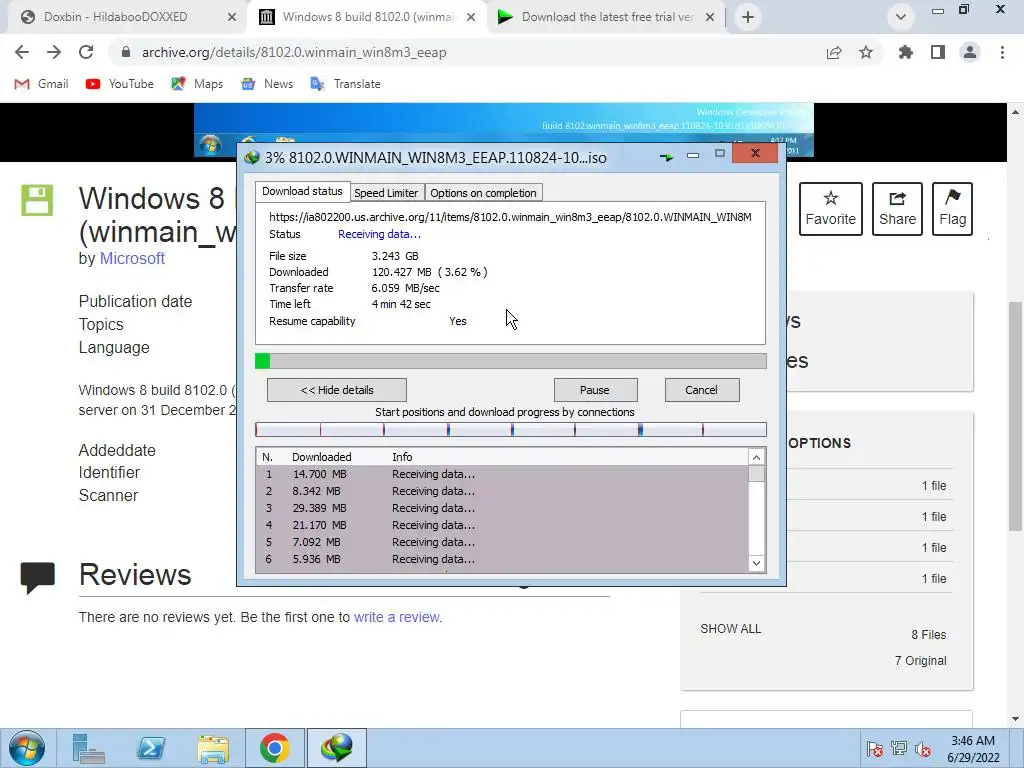The image size is (1024, 768).
Task: Open Server Manager from taskbar
Action: [88, 748]
